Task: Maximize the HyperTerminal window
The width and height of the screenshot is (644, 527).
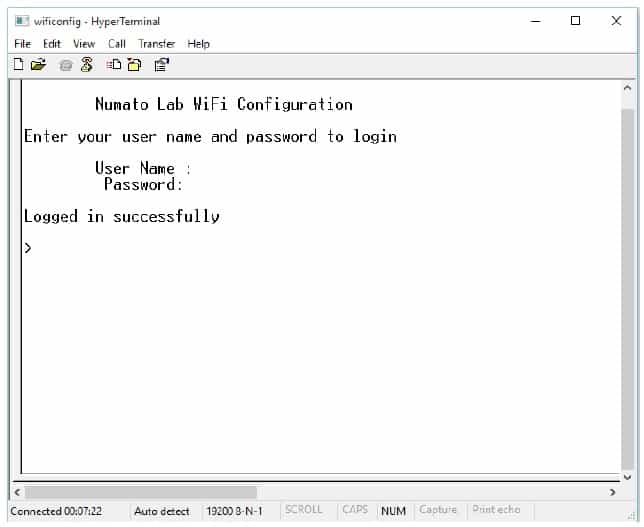Action: (575, 21)
